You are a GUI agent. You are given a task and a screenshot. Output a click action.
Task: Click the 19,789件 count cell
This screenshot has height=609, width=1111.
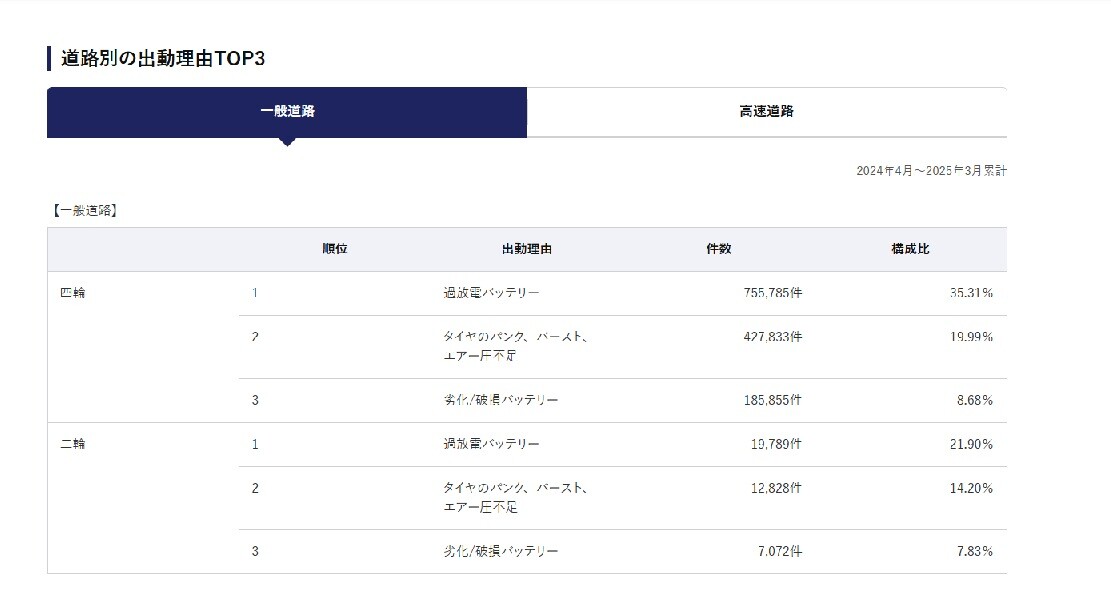[776, 444]
